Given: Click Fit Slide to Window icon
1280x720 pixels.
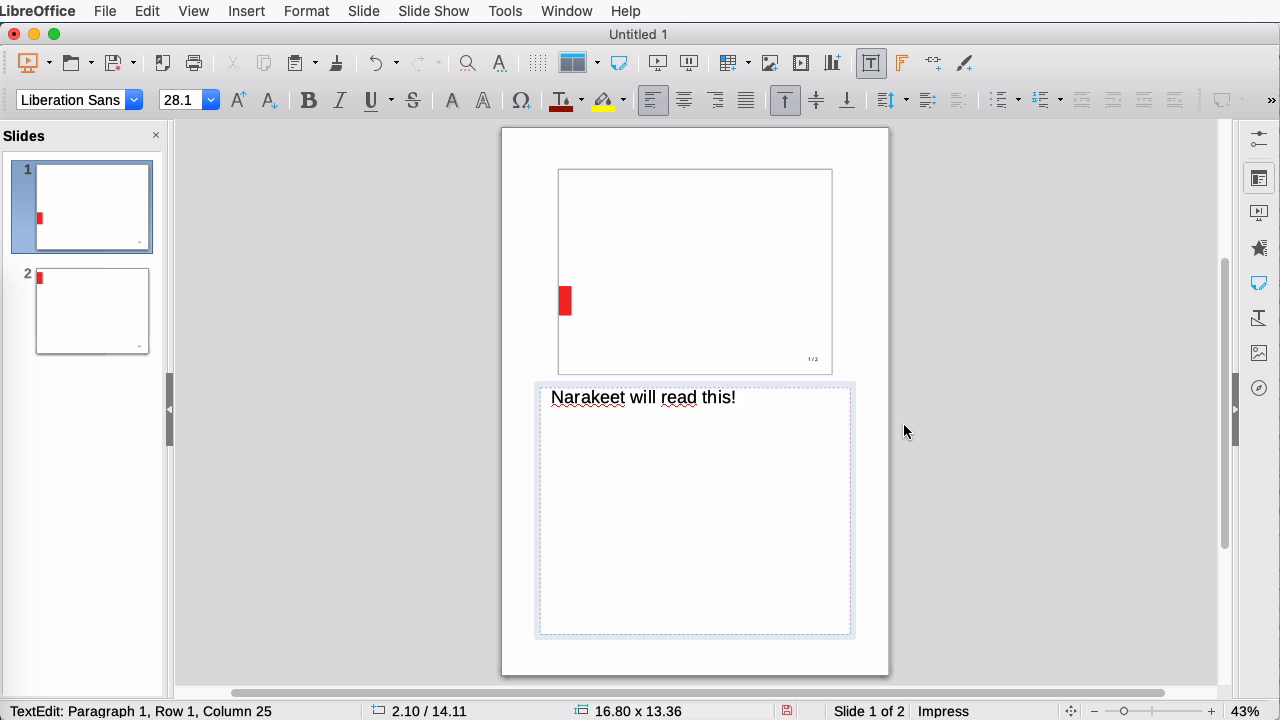Looking at the screenshot, I should click(x=1071, y=711).
